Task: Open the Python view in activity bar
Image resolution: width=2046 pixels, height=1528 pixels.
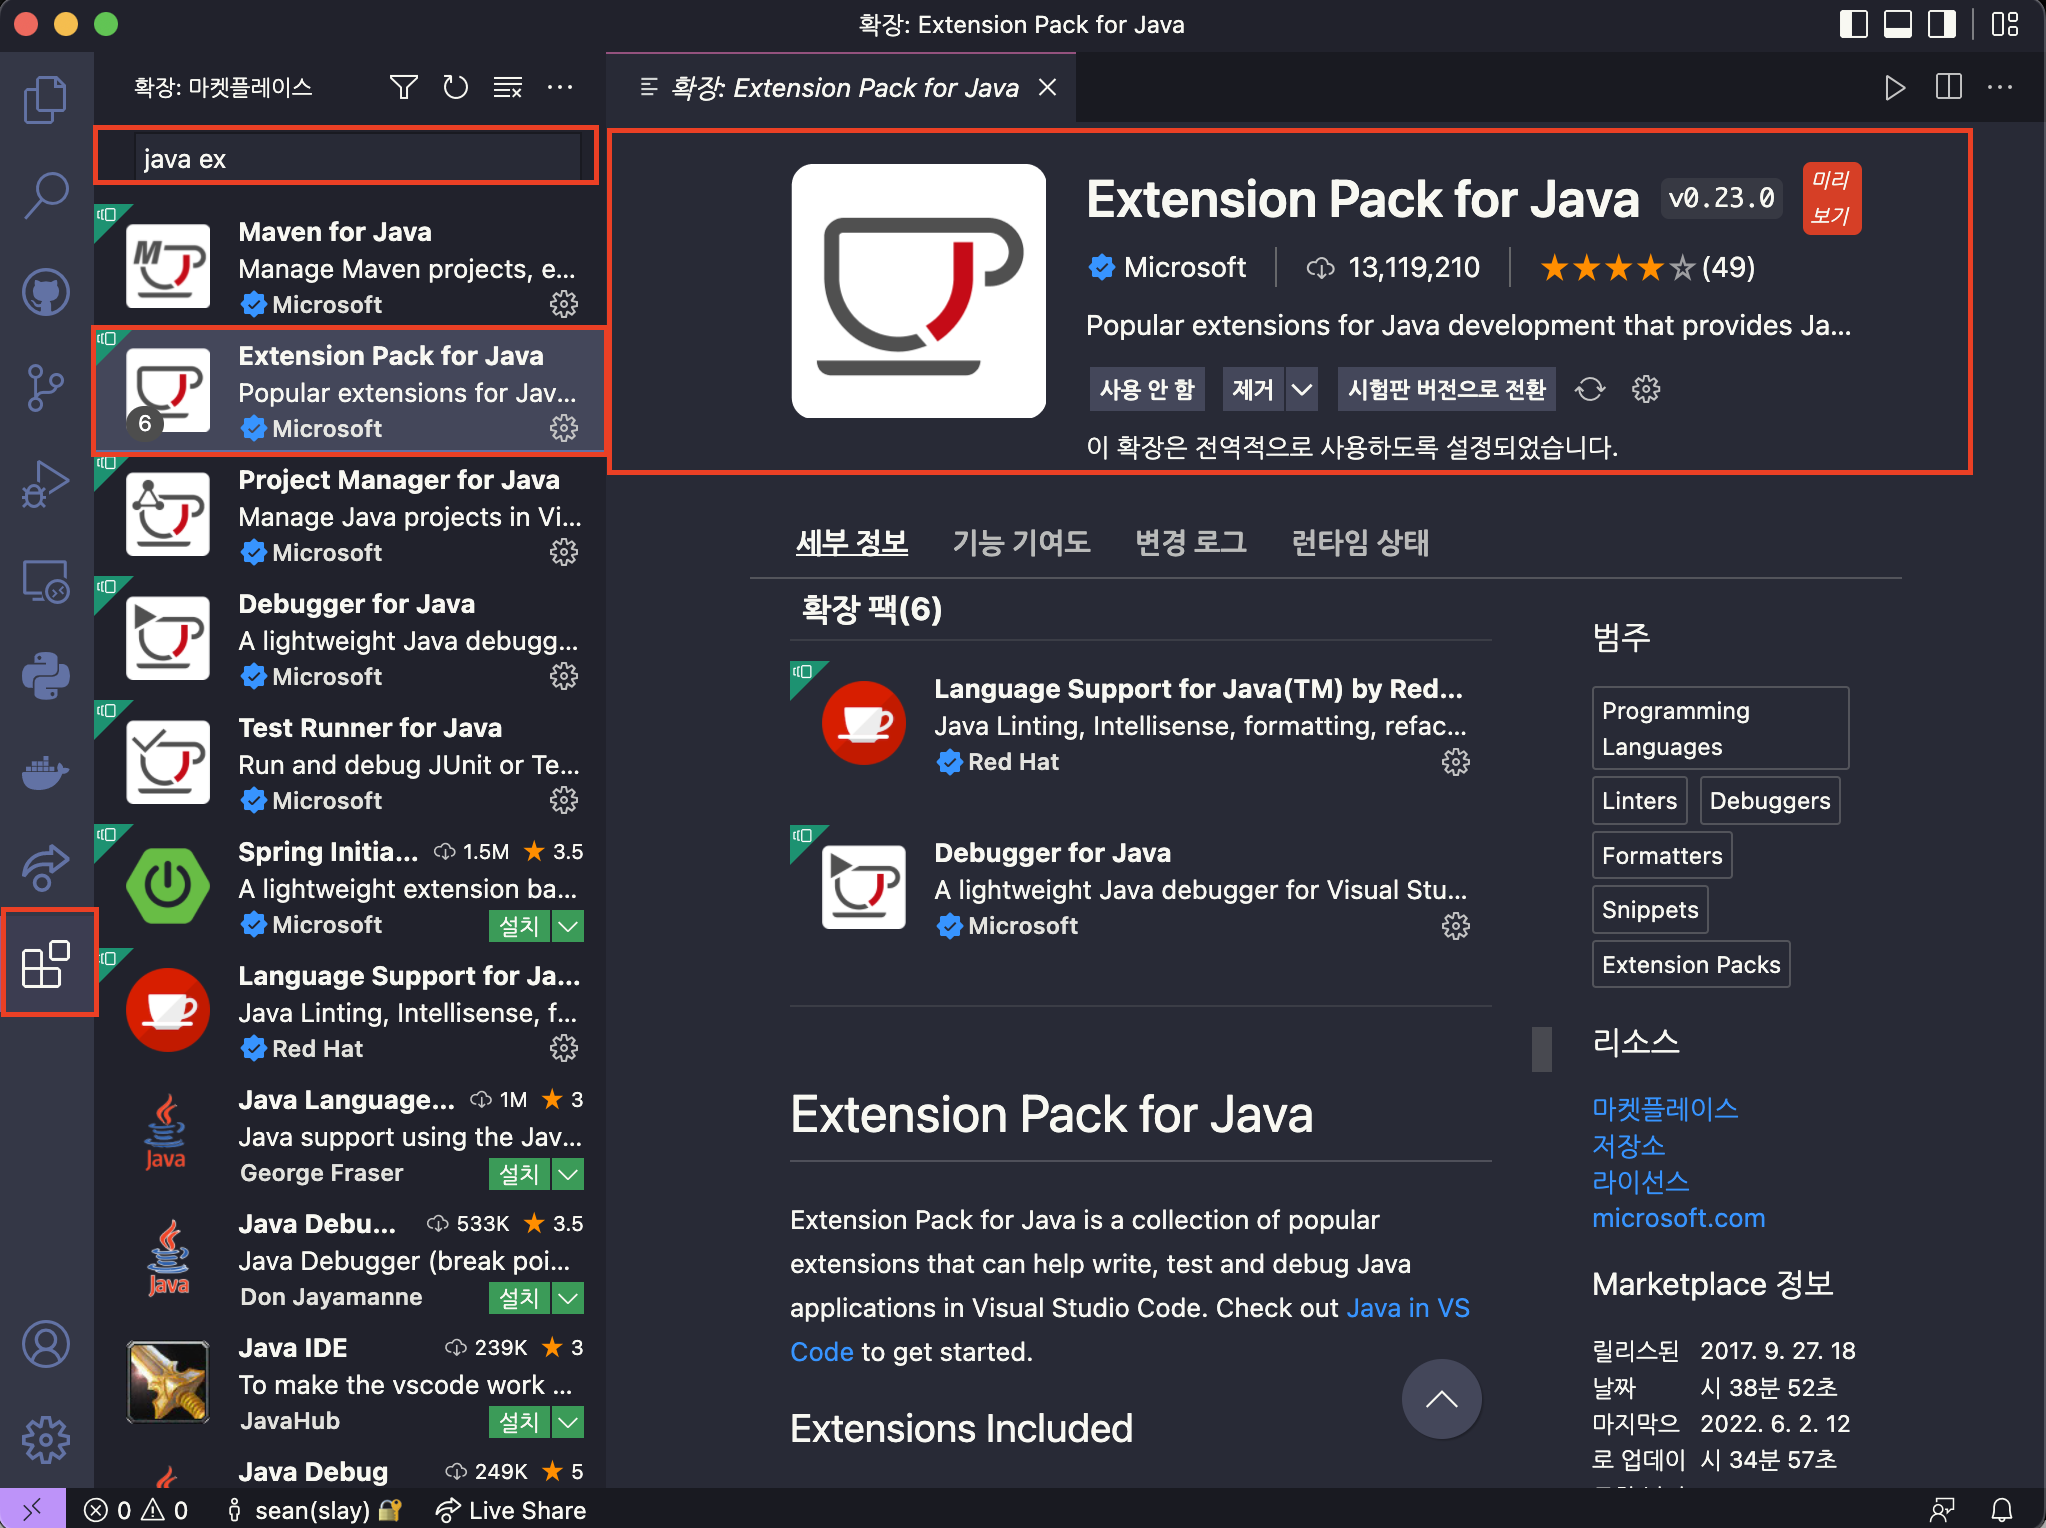Action: pyautogui.click(x=45, y=676)
